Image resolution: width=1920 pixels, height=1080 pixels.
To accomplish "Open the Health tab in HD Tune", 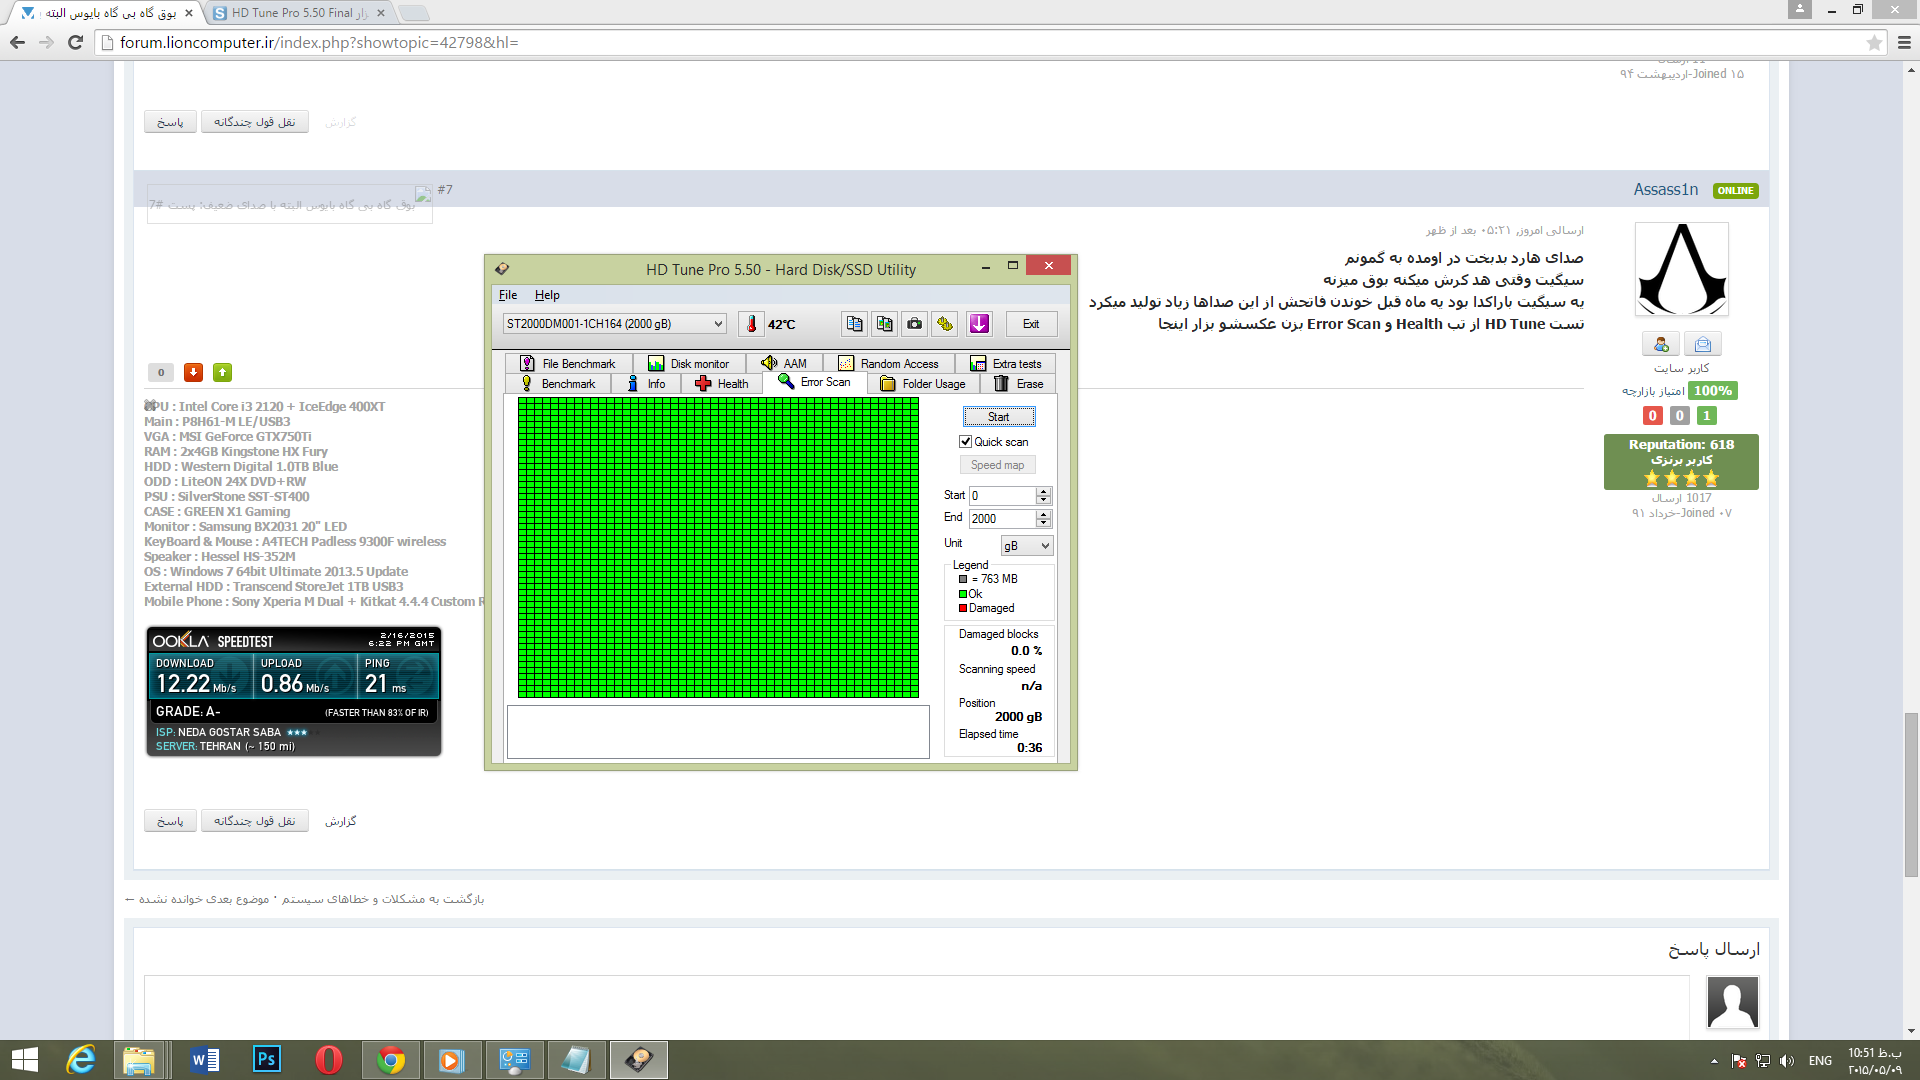I will coord(720,383).
